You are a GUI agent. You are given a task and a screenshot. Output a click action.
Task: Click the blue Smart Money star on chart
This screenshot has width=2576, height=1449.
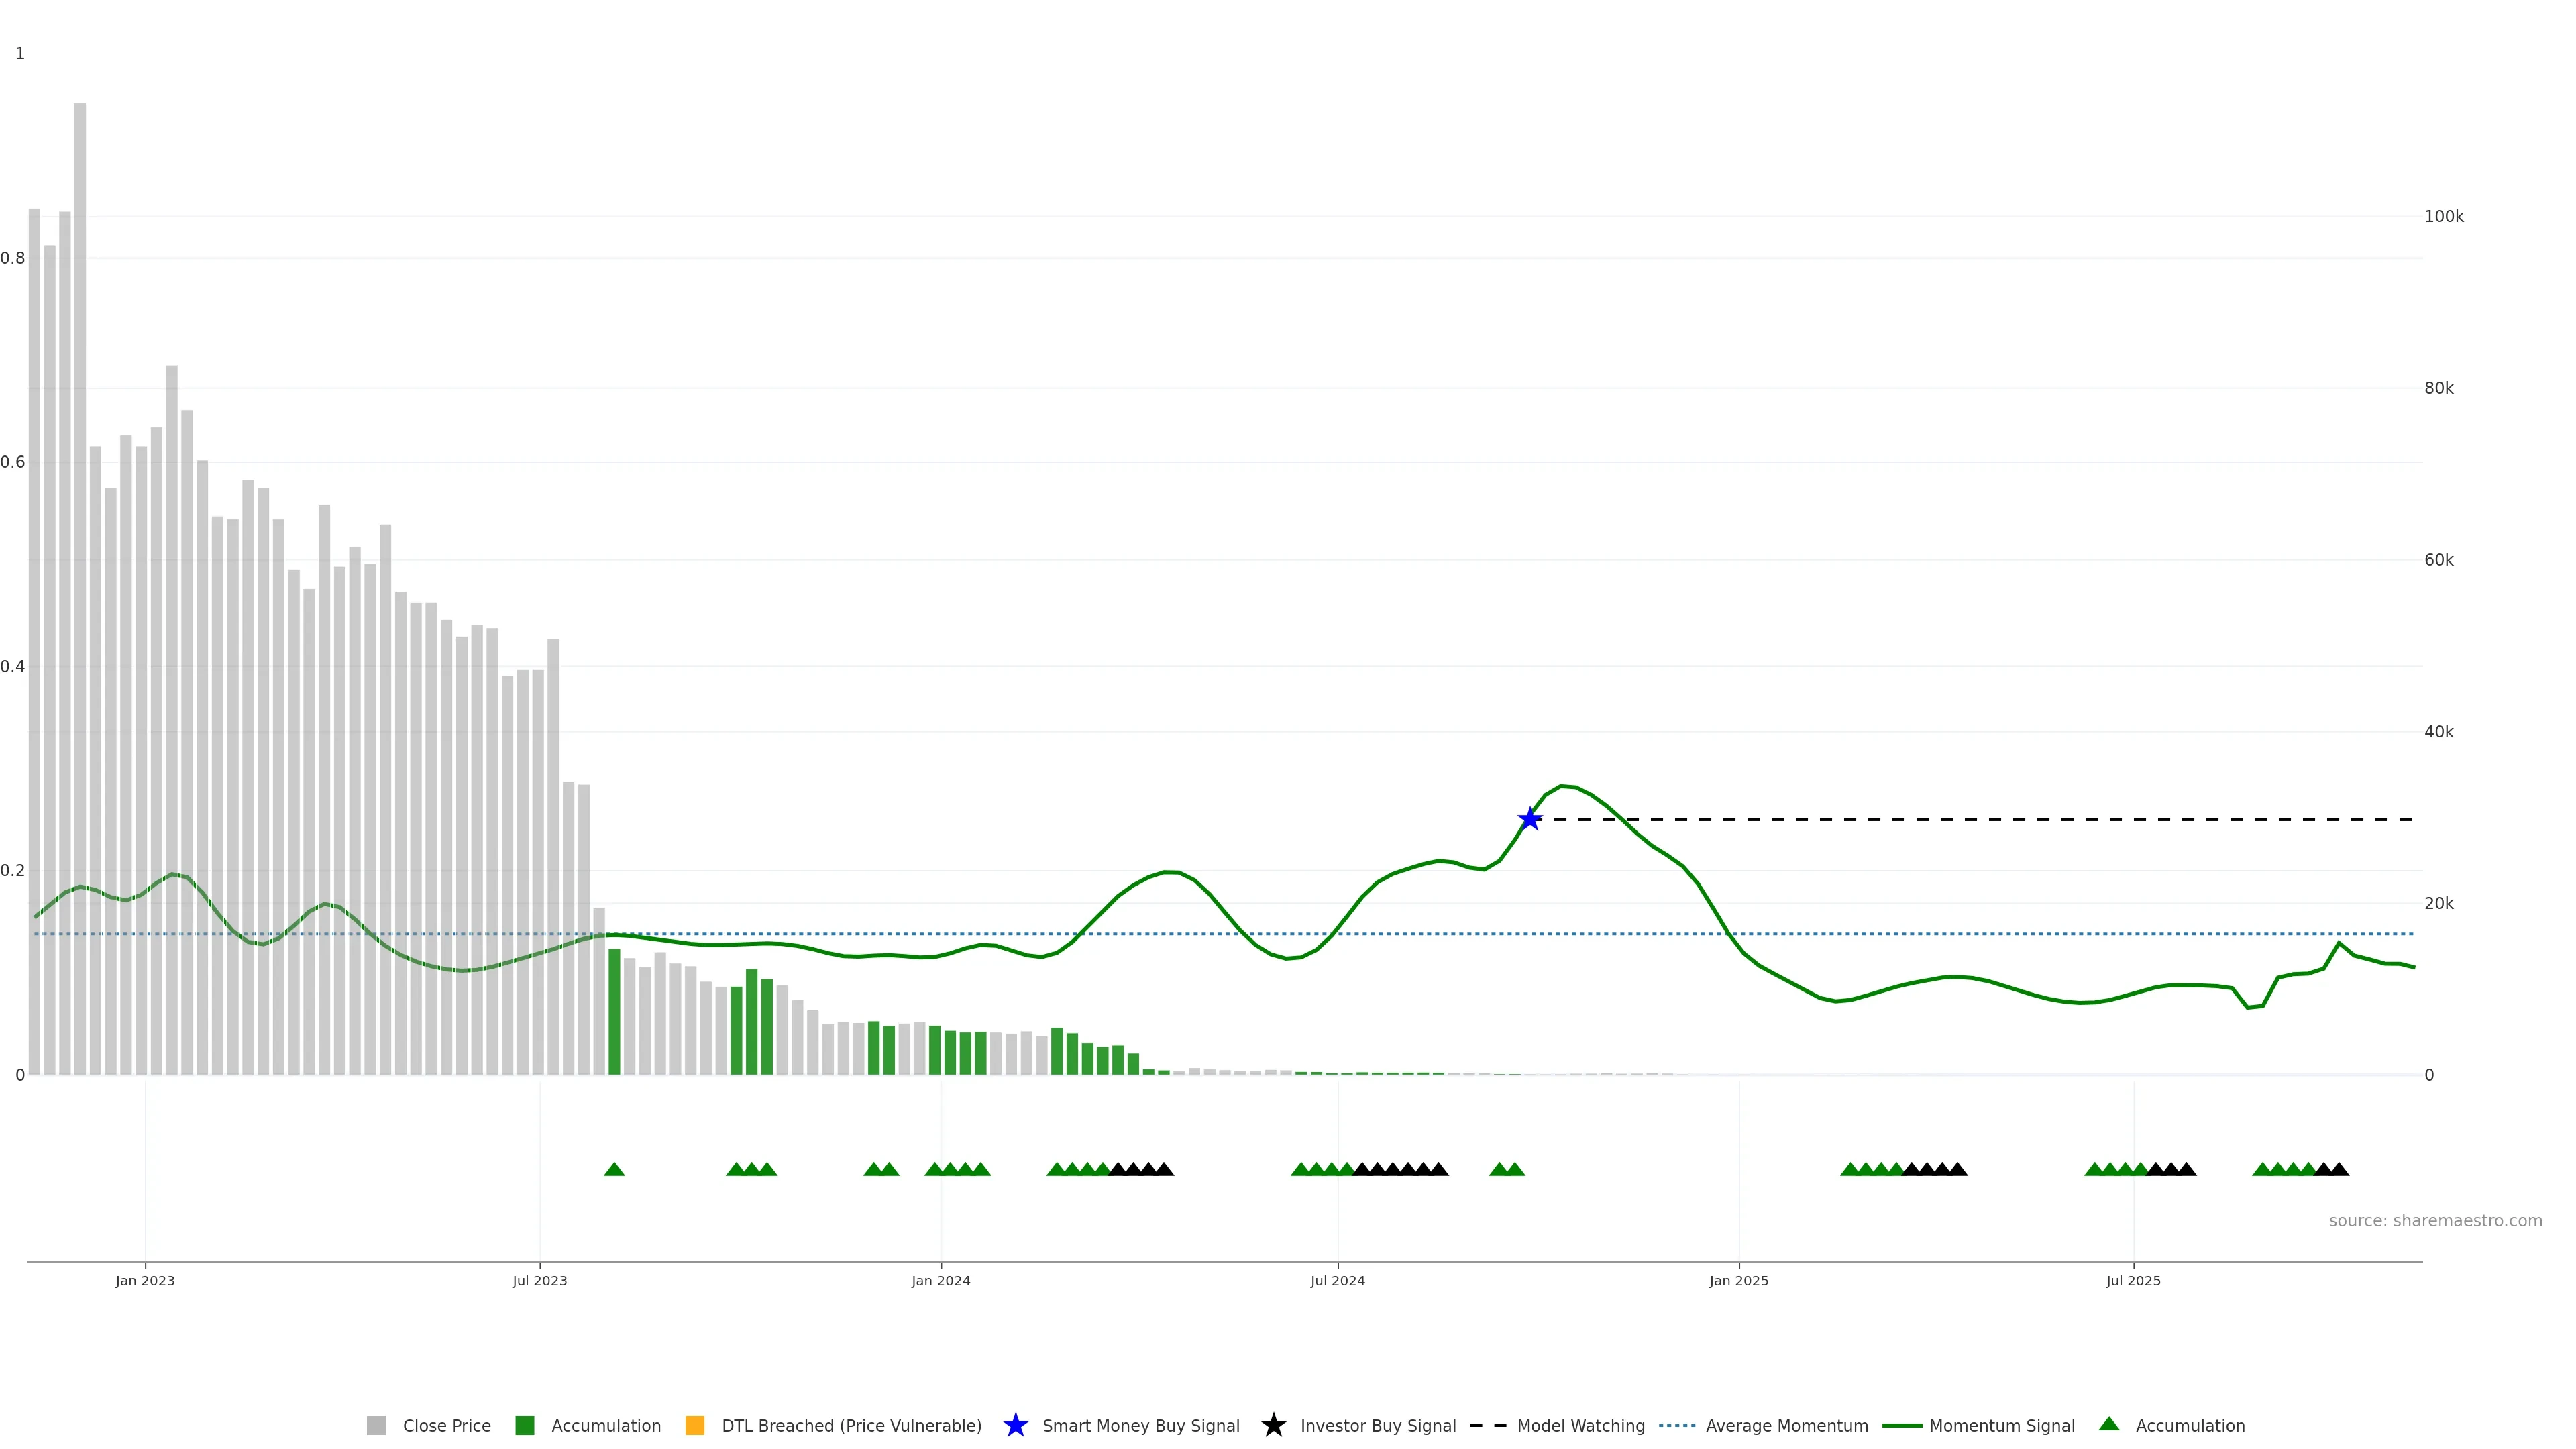point(1529,820)
